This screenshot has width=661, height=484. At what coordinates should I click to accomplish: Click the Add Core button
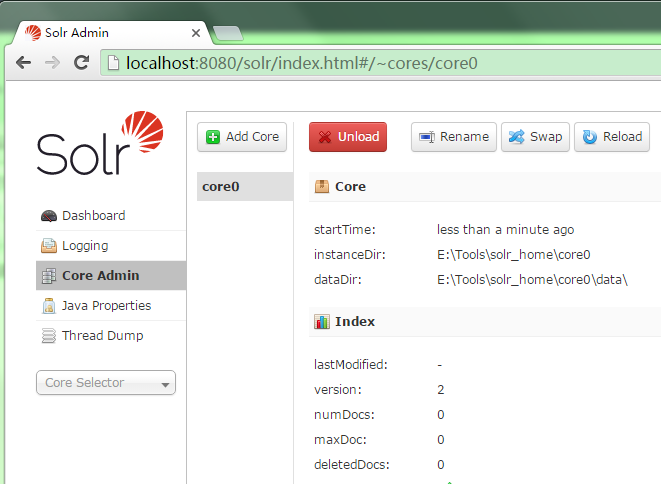click(x=242, y=137)
